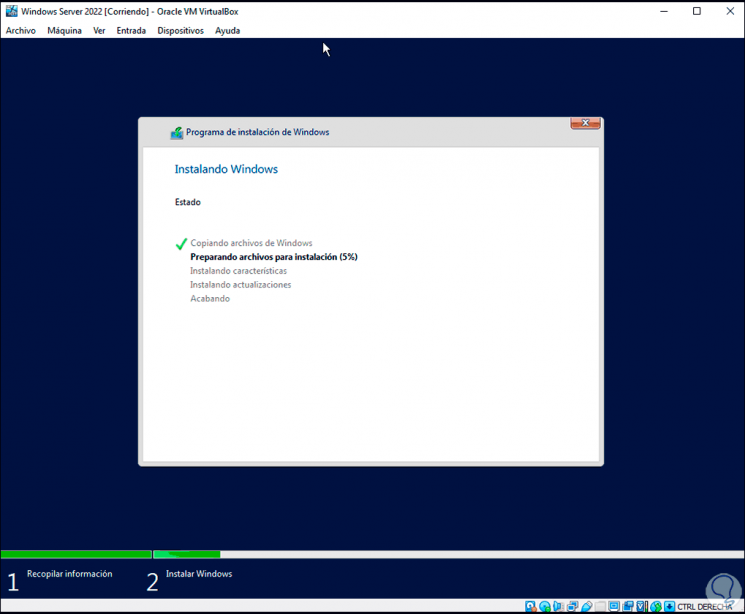This screenshot has width=745, height=614.
Task: Click the CTRL DERECHA host key label
Action: click(x=705, y=607)
